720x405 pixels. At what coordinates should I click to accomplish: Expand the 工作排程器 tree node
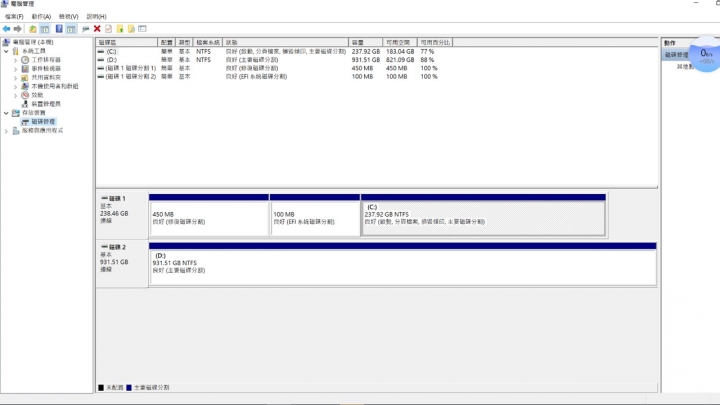[15, 60]
